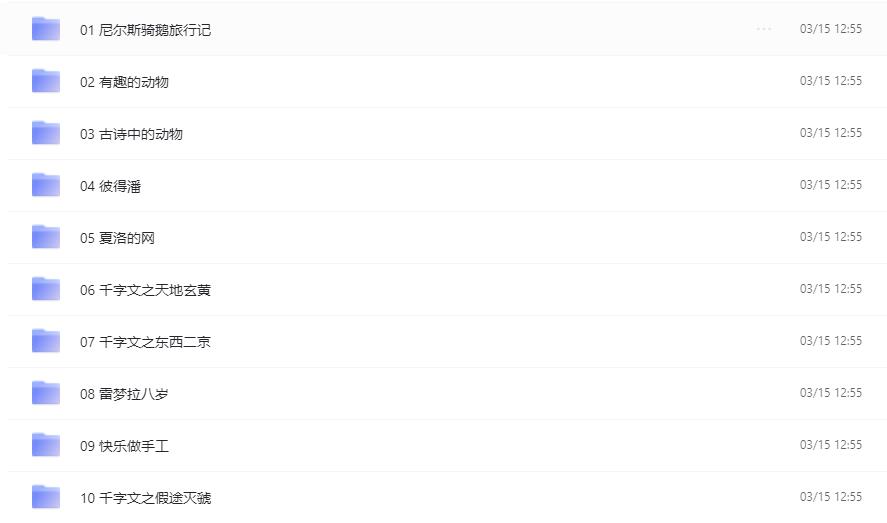Click folder name 03 古诗中的动物
This screenshot has width=887, height=523.
131,134
